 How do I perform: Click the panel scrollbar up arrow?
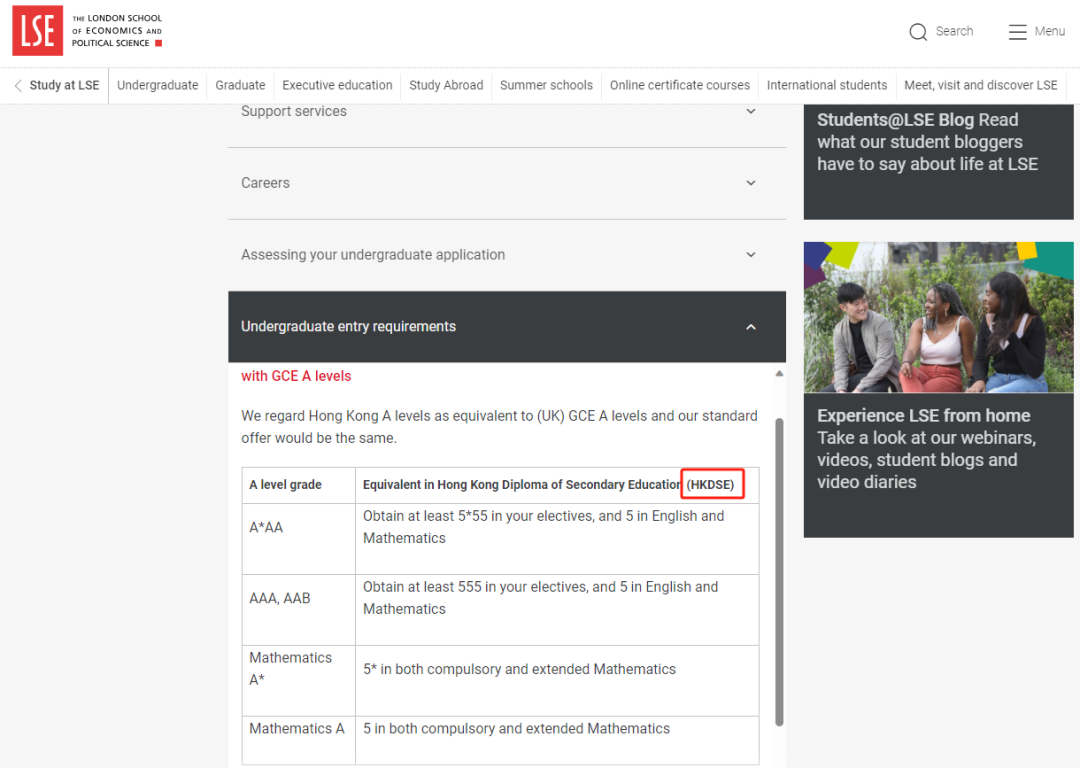[779, 373]
